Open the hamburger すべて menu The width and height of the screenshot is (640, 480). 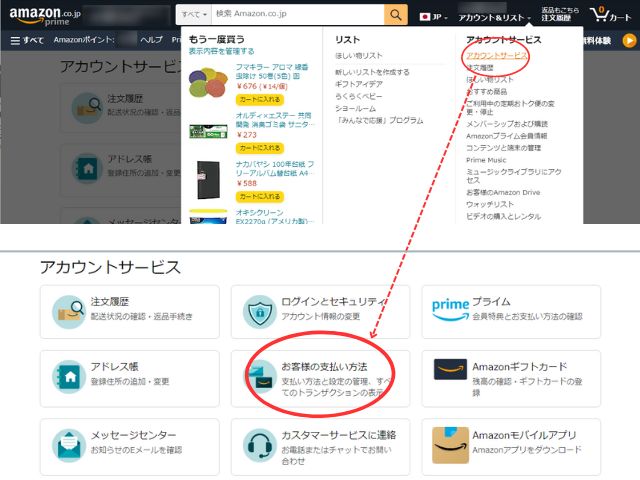[x=27, y=40]
